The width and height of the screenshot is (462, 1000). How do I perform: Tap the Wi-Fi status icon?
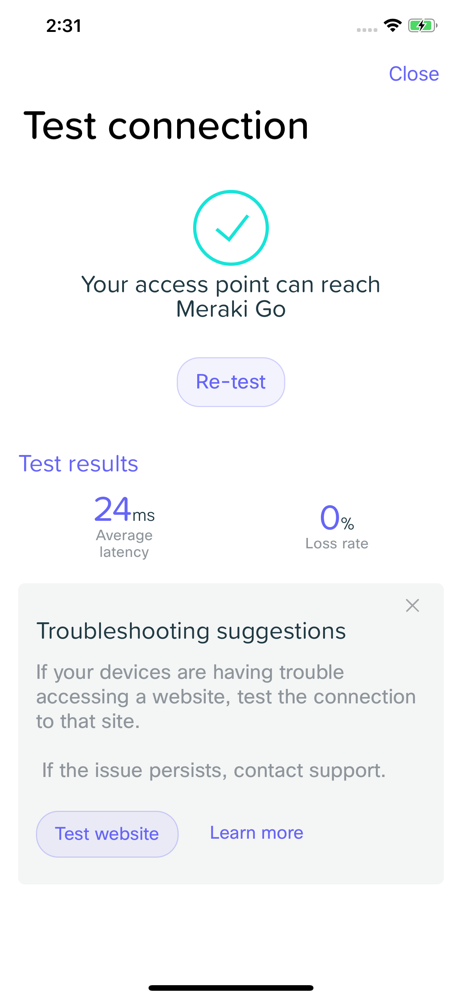coord(392,26)
